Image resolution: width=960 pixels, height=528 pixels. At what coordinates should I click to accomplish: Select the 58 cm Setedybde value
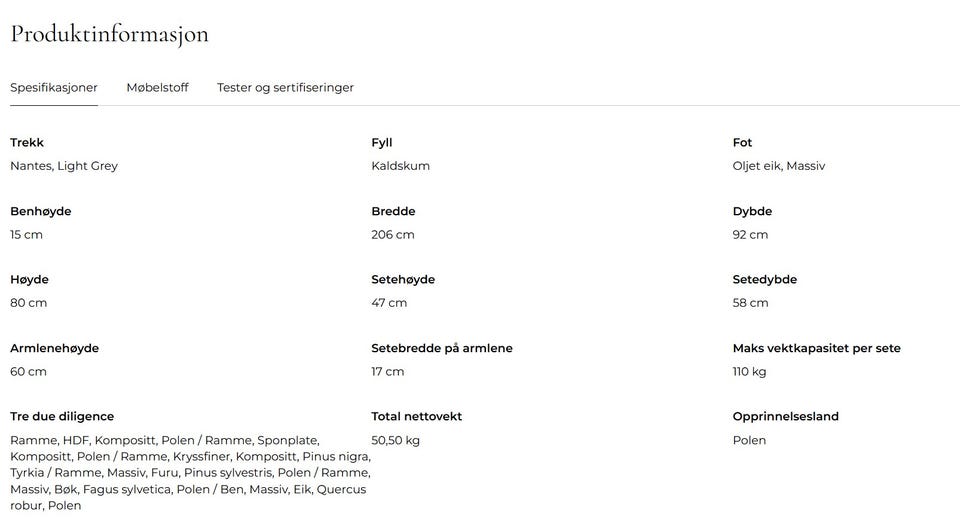750,303
